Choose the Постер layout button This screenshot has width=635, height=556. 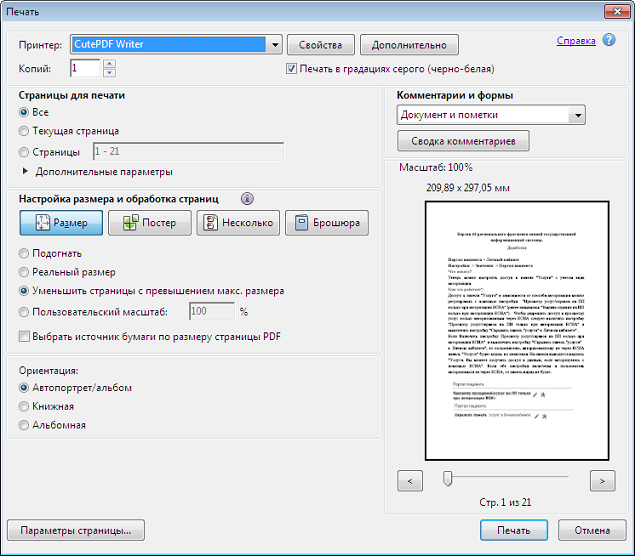[x=149, y=223]
